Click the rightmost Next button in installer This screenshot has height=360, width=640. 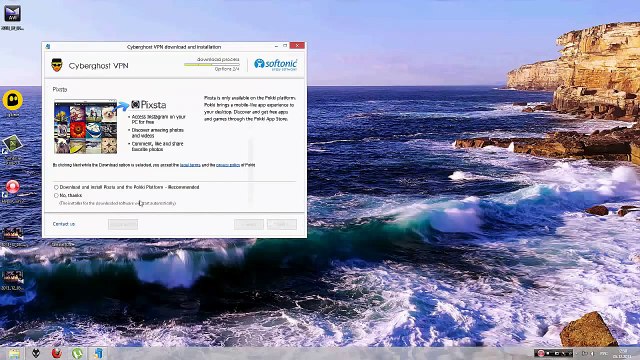pyautogui.click(x=282, y=224)
